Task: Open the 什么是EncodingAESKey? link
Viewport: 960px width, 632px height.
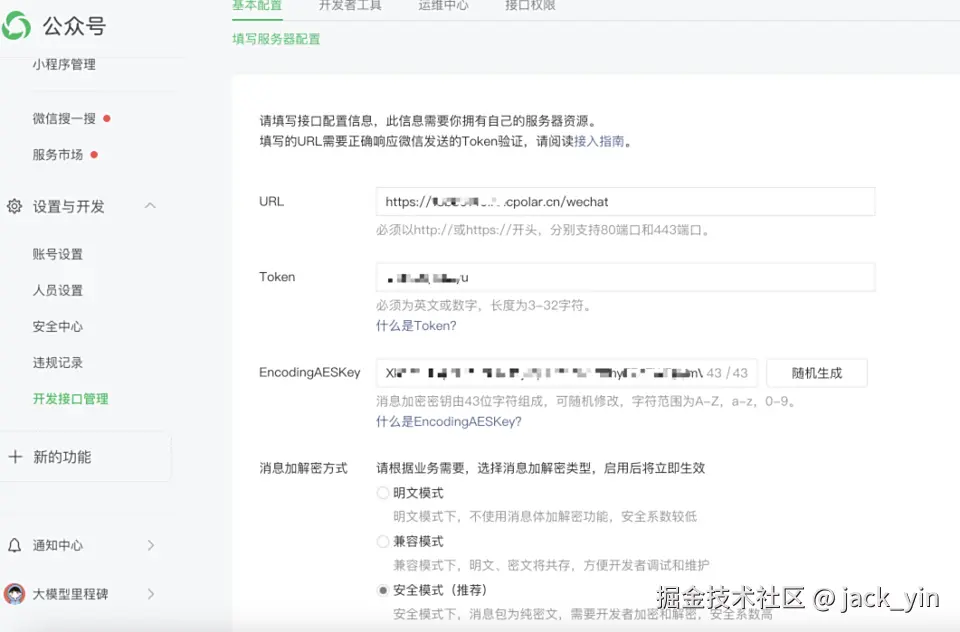Action: click(x=449, y=421)
